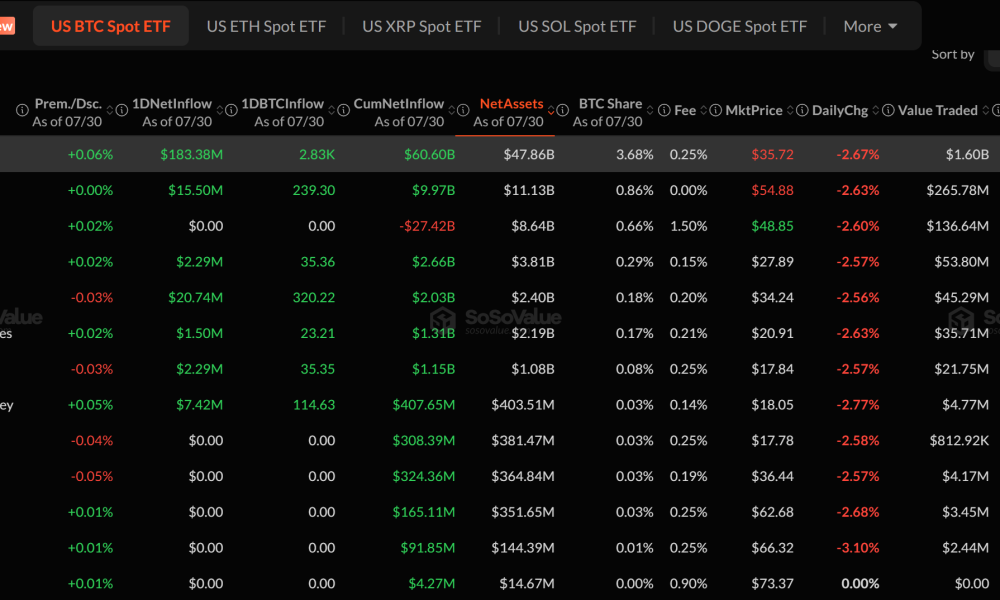Click the -2.77% daily change value

(858, 404)
